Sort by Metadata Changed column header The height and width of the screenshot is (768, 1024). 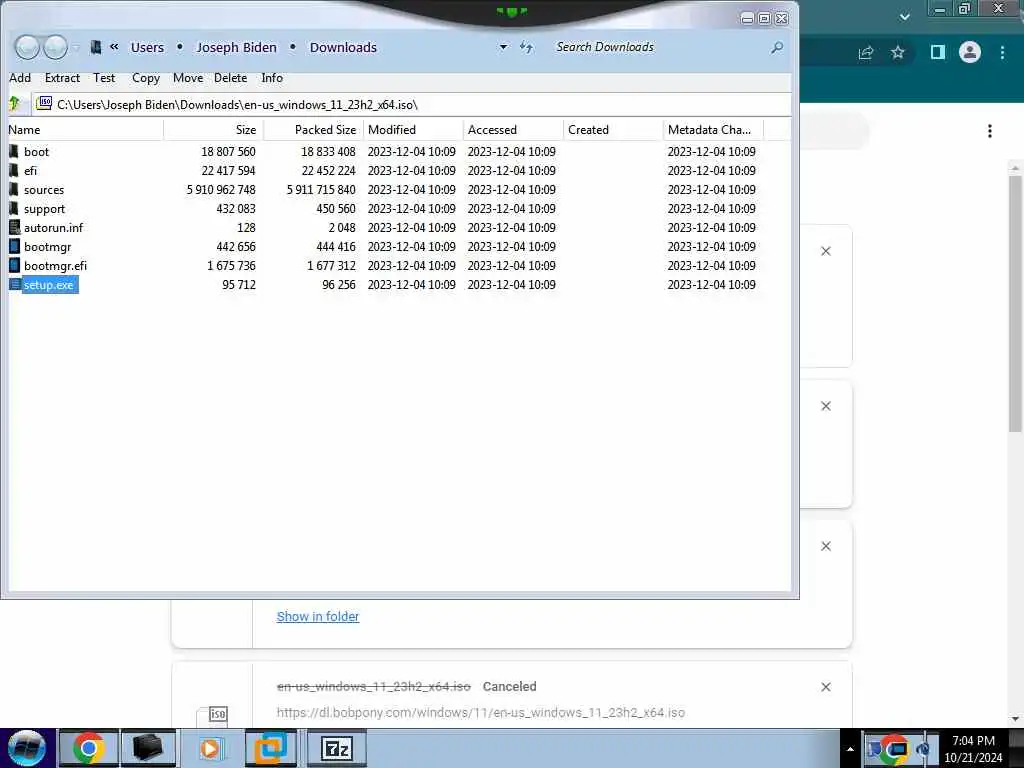click(x=713, y=129)
